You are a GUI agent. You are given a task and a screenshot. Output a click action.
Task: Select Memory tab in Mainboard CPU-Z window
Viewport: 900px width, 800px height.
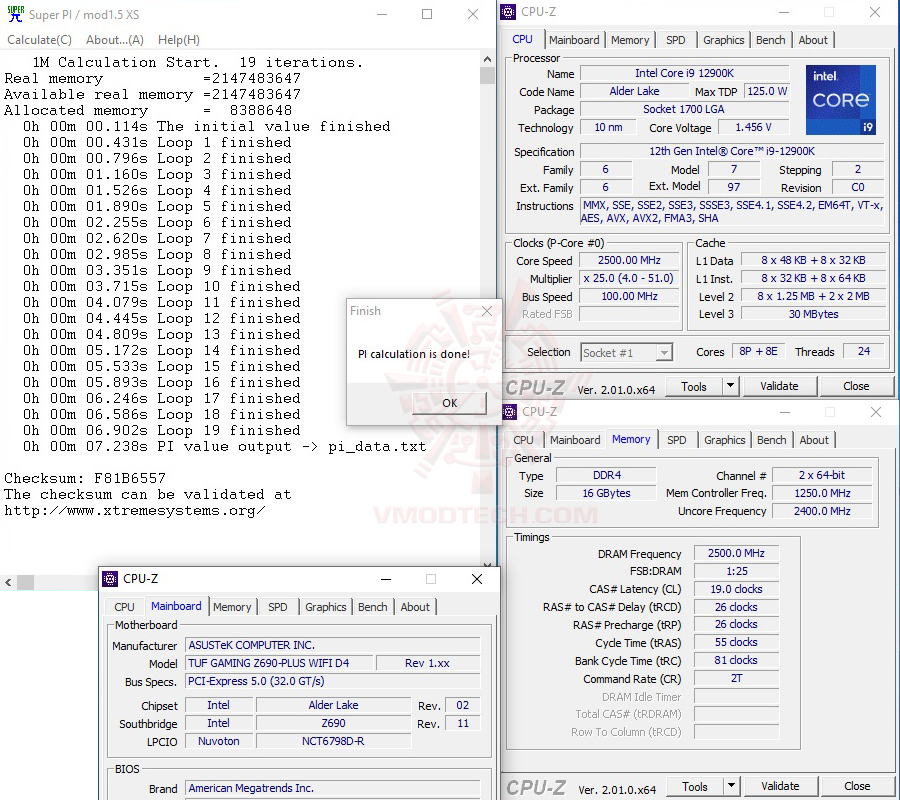tap(232, 607)
